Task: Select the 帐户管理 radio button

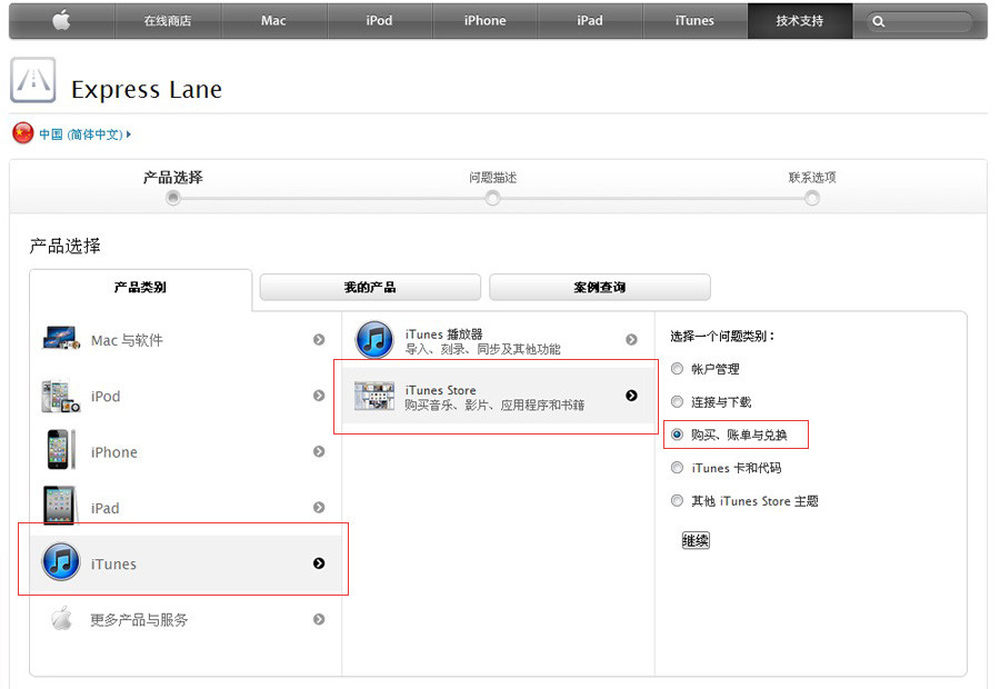Action: [x=677, y=369]
